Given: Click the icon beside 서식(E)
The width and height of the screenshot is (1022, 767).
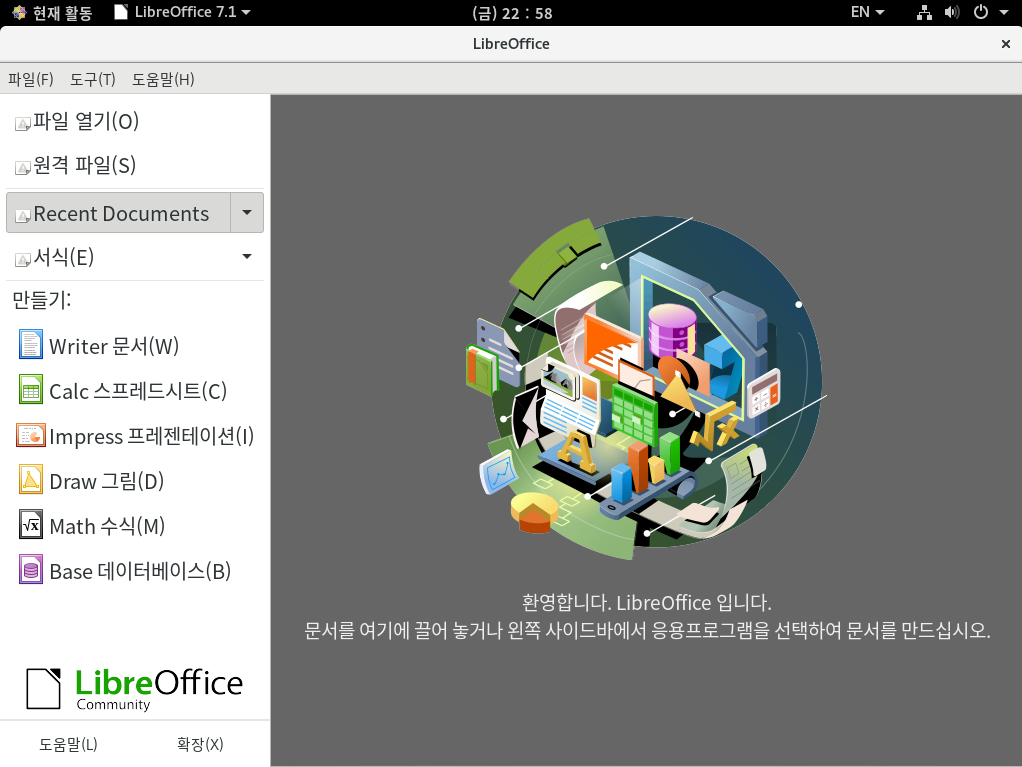Looking at the screenshot, I should 23,260.
